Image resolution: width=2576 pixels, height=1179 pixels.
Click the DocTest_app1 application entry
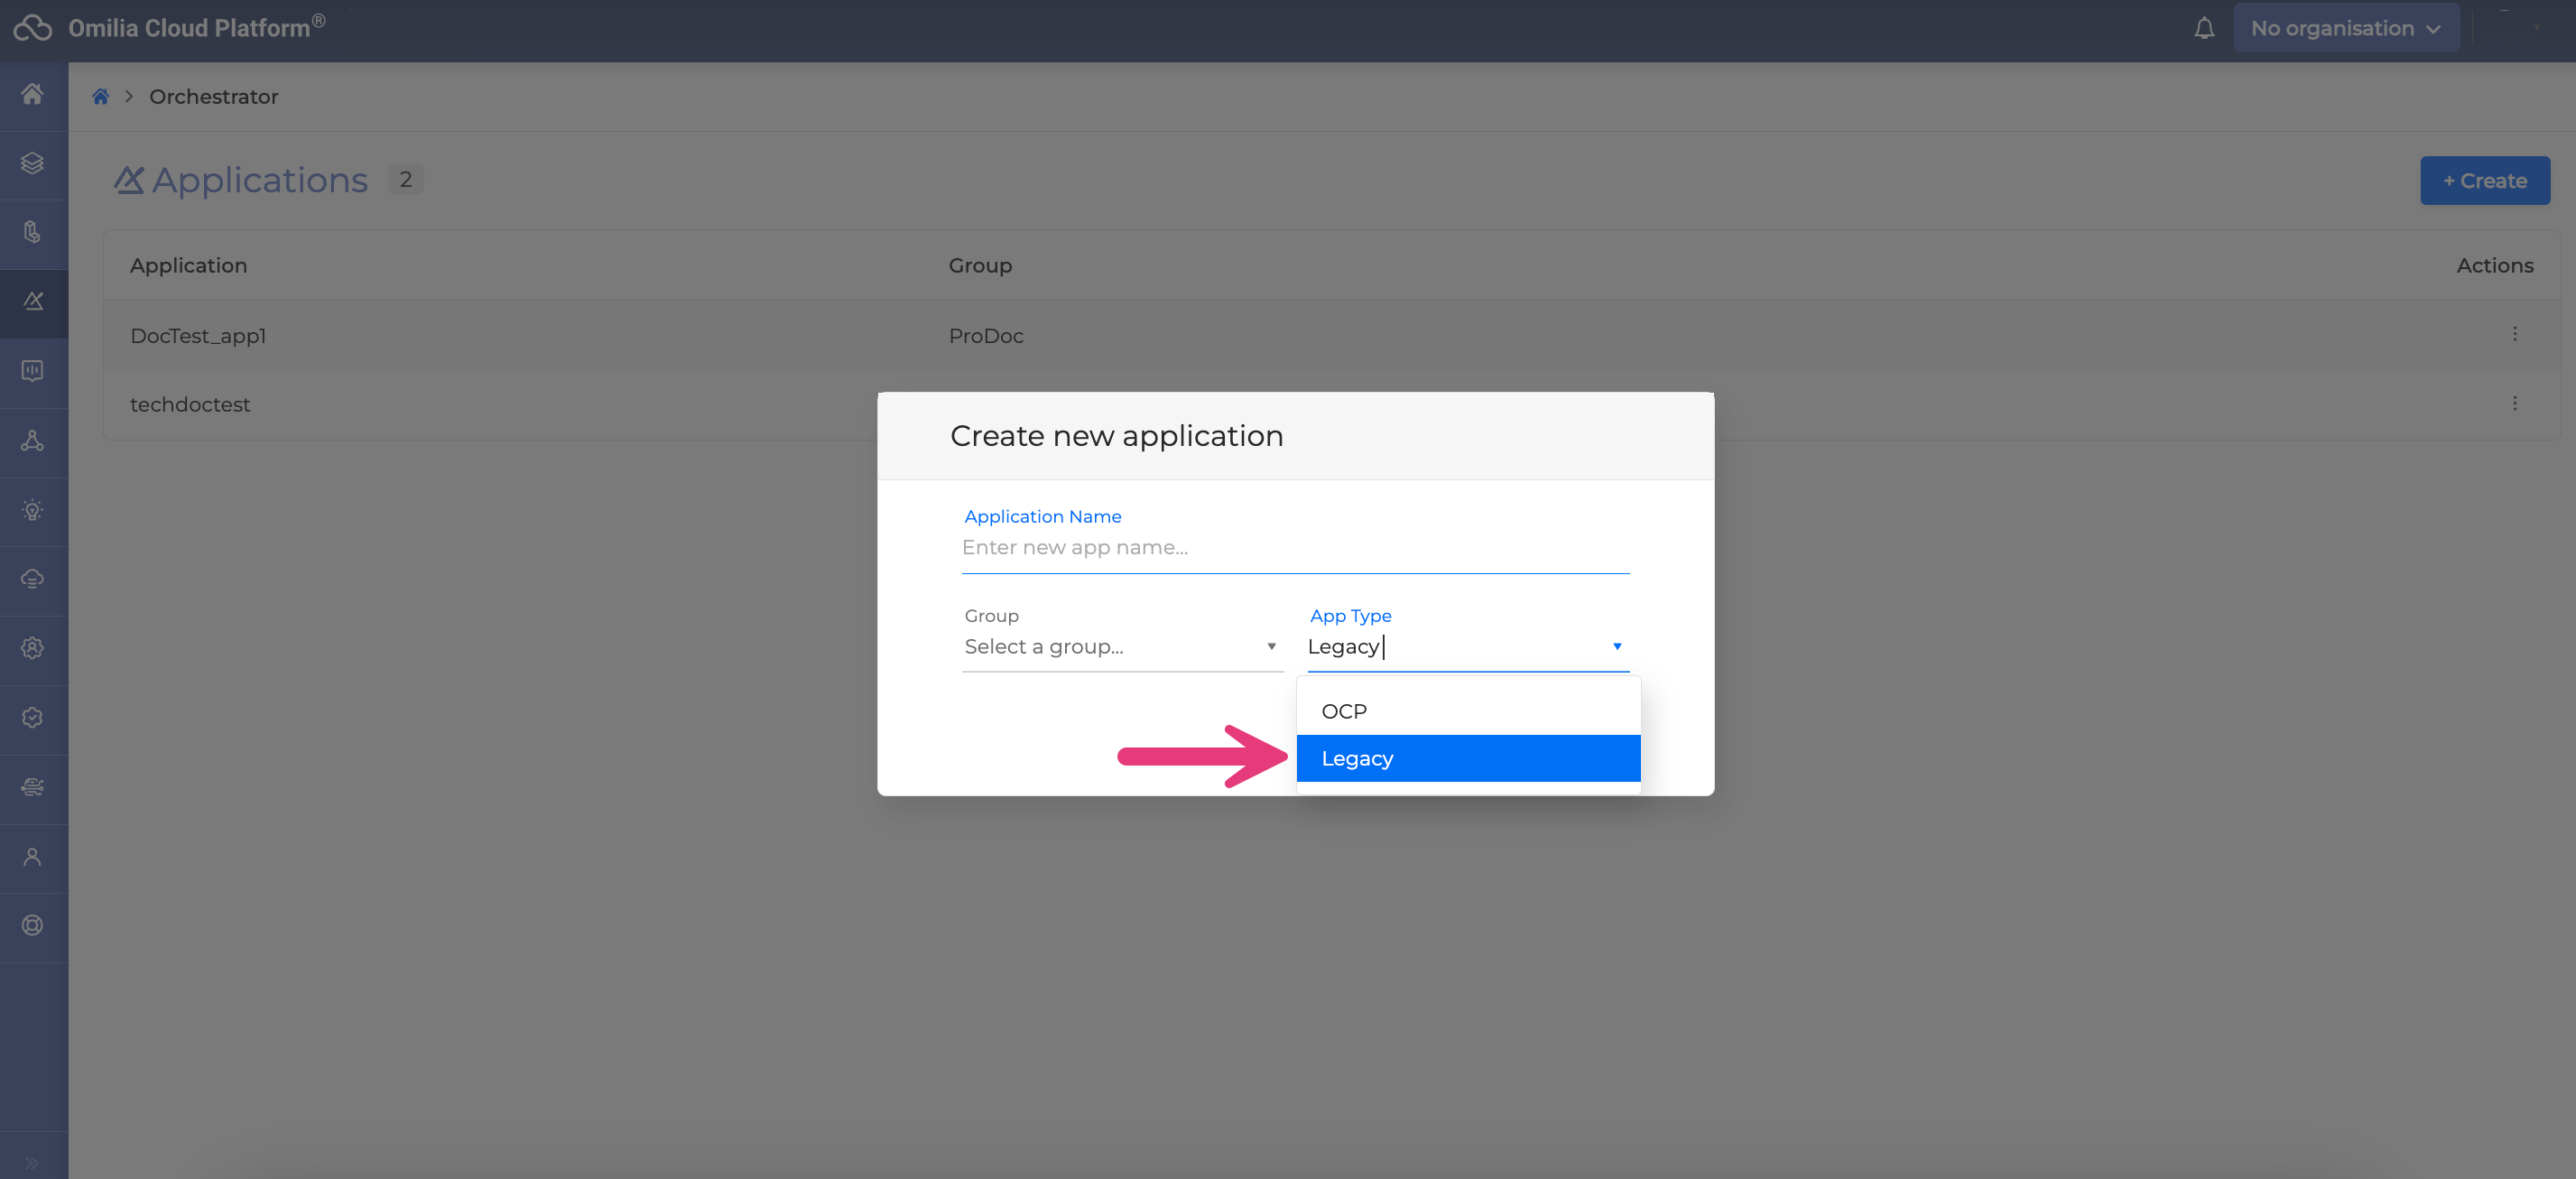point(197,335)
